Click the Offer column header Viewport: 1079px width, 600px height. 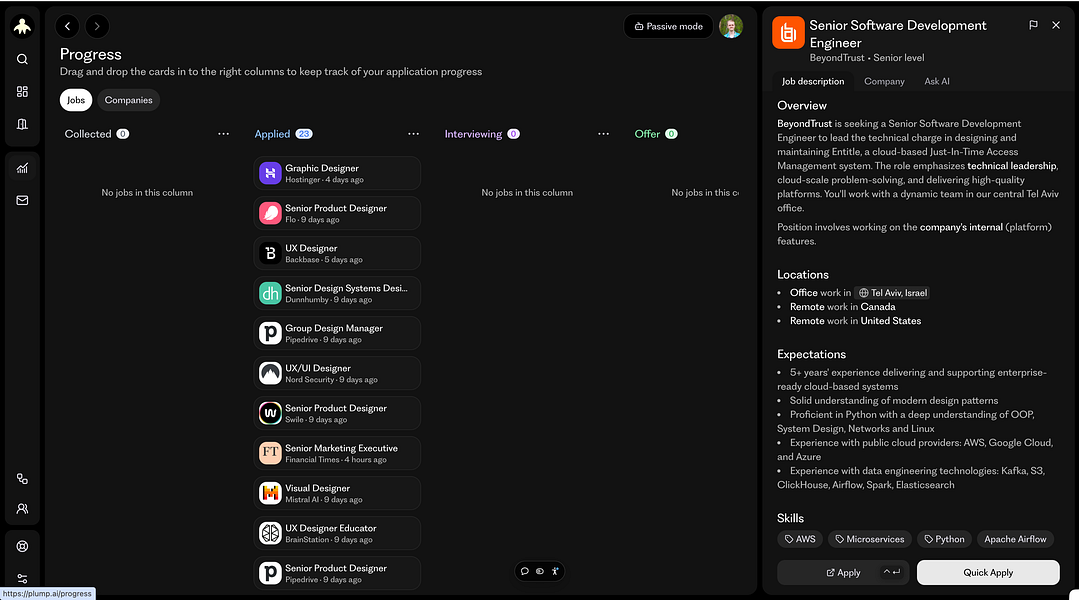click(656, 133)
